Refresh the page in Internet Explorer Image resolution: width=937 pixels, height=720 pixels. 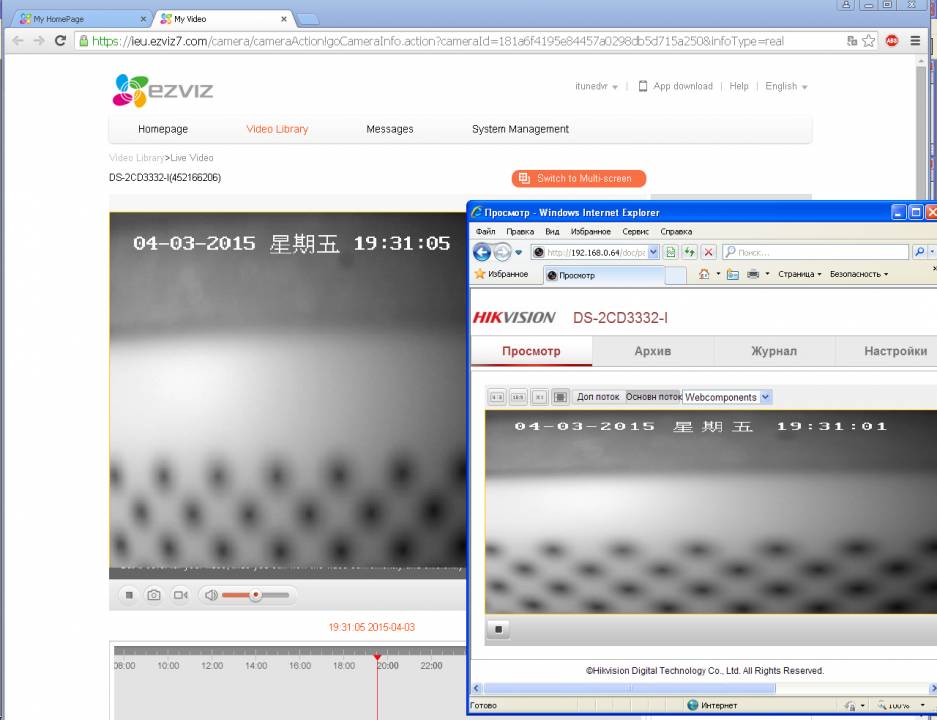click(x=690, y=252)
